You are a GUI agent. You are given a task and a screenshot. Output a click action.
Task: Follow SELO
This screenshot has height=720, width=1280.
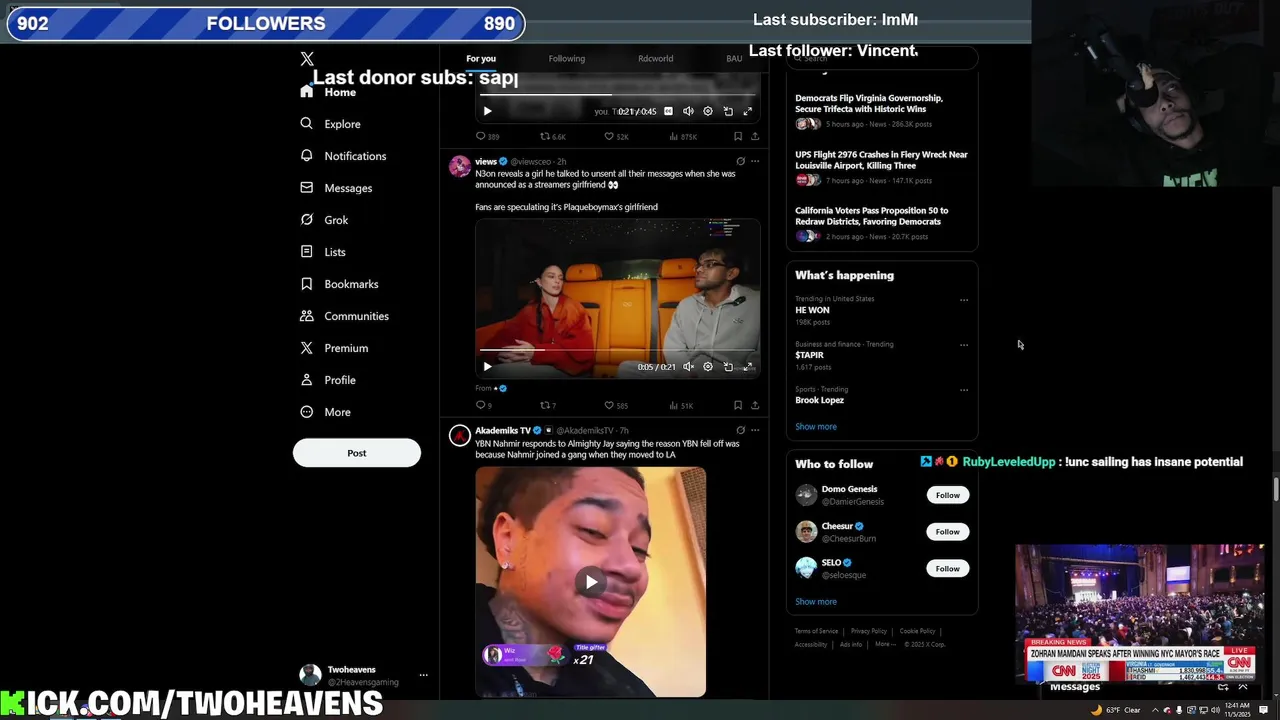point(948,569)
